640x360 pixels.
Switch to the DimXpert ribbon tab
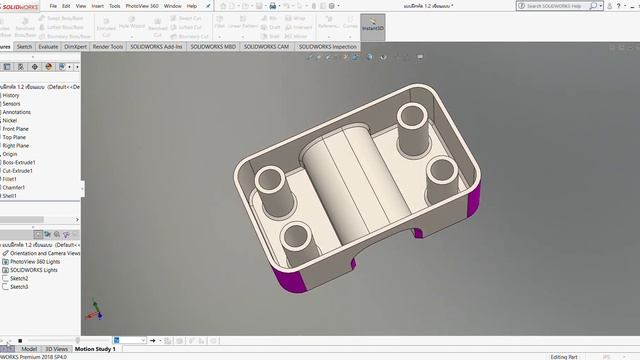pyautogui.click(x=76, y=47)
